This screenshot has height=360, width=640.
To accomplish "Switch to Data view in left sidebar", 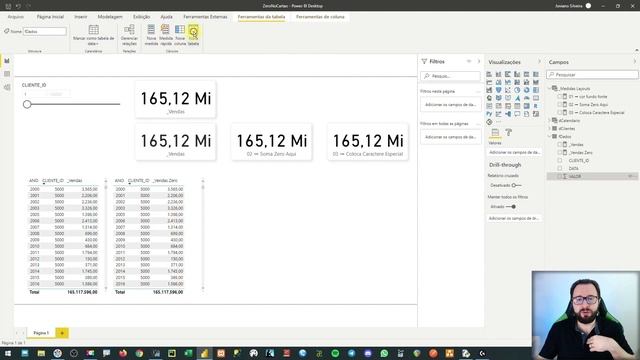I will [7, 74].
